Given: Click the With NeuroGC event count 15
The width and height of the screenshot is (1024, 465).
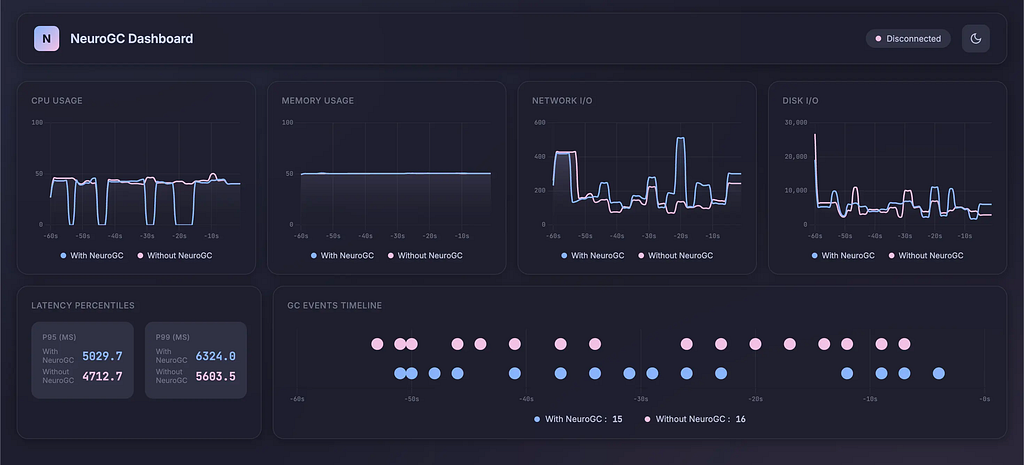Looking at the screenshot, I should [x=617, y=419].
